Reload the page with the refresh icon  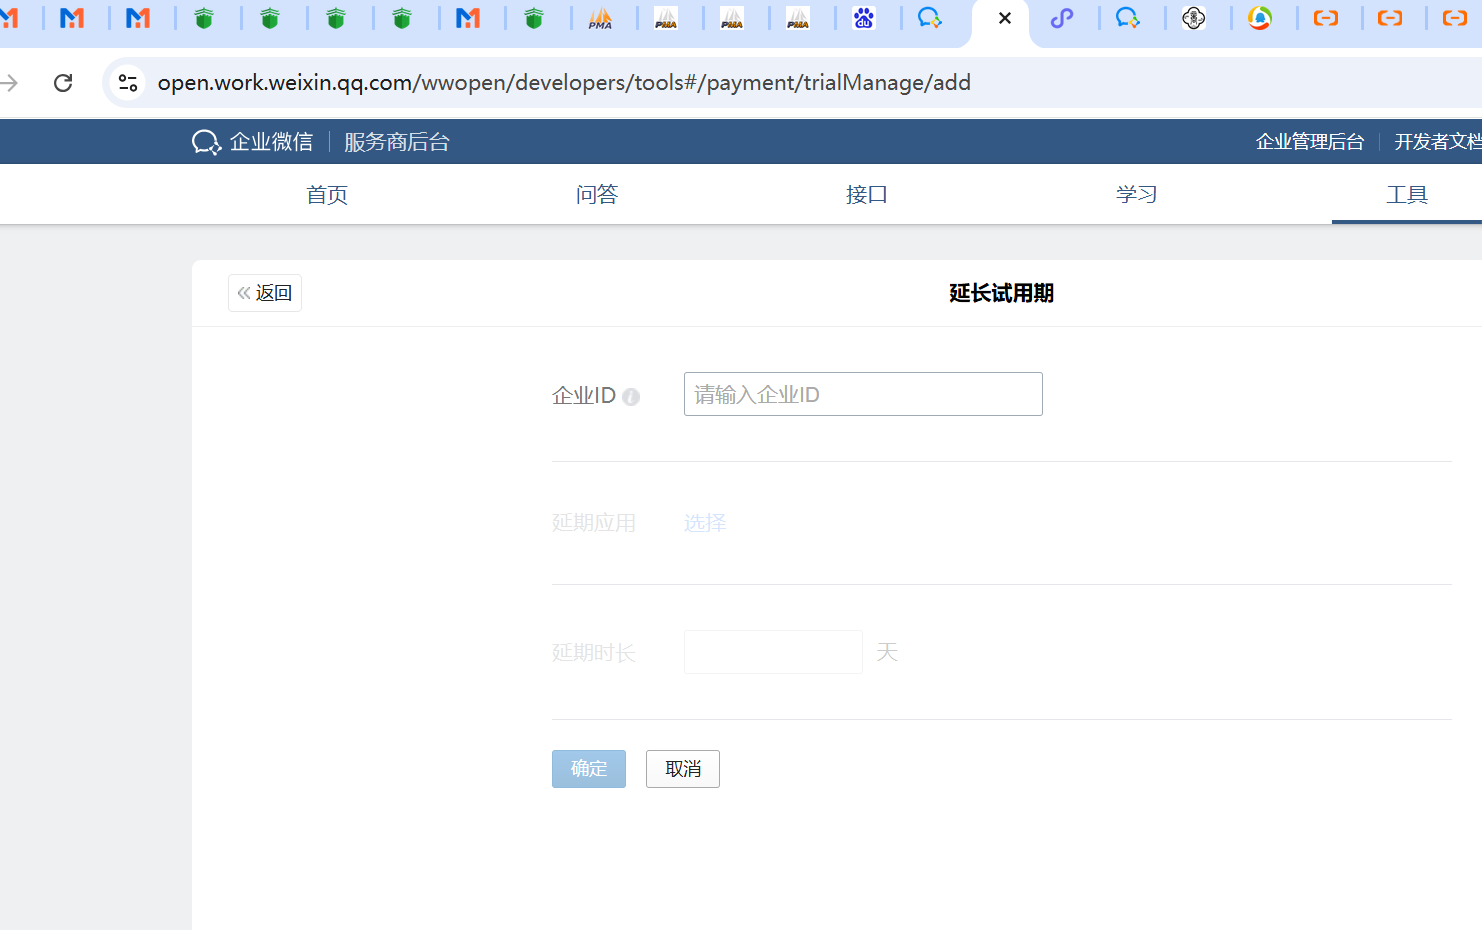(x=63, y=83)
